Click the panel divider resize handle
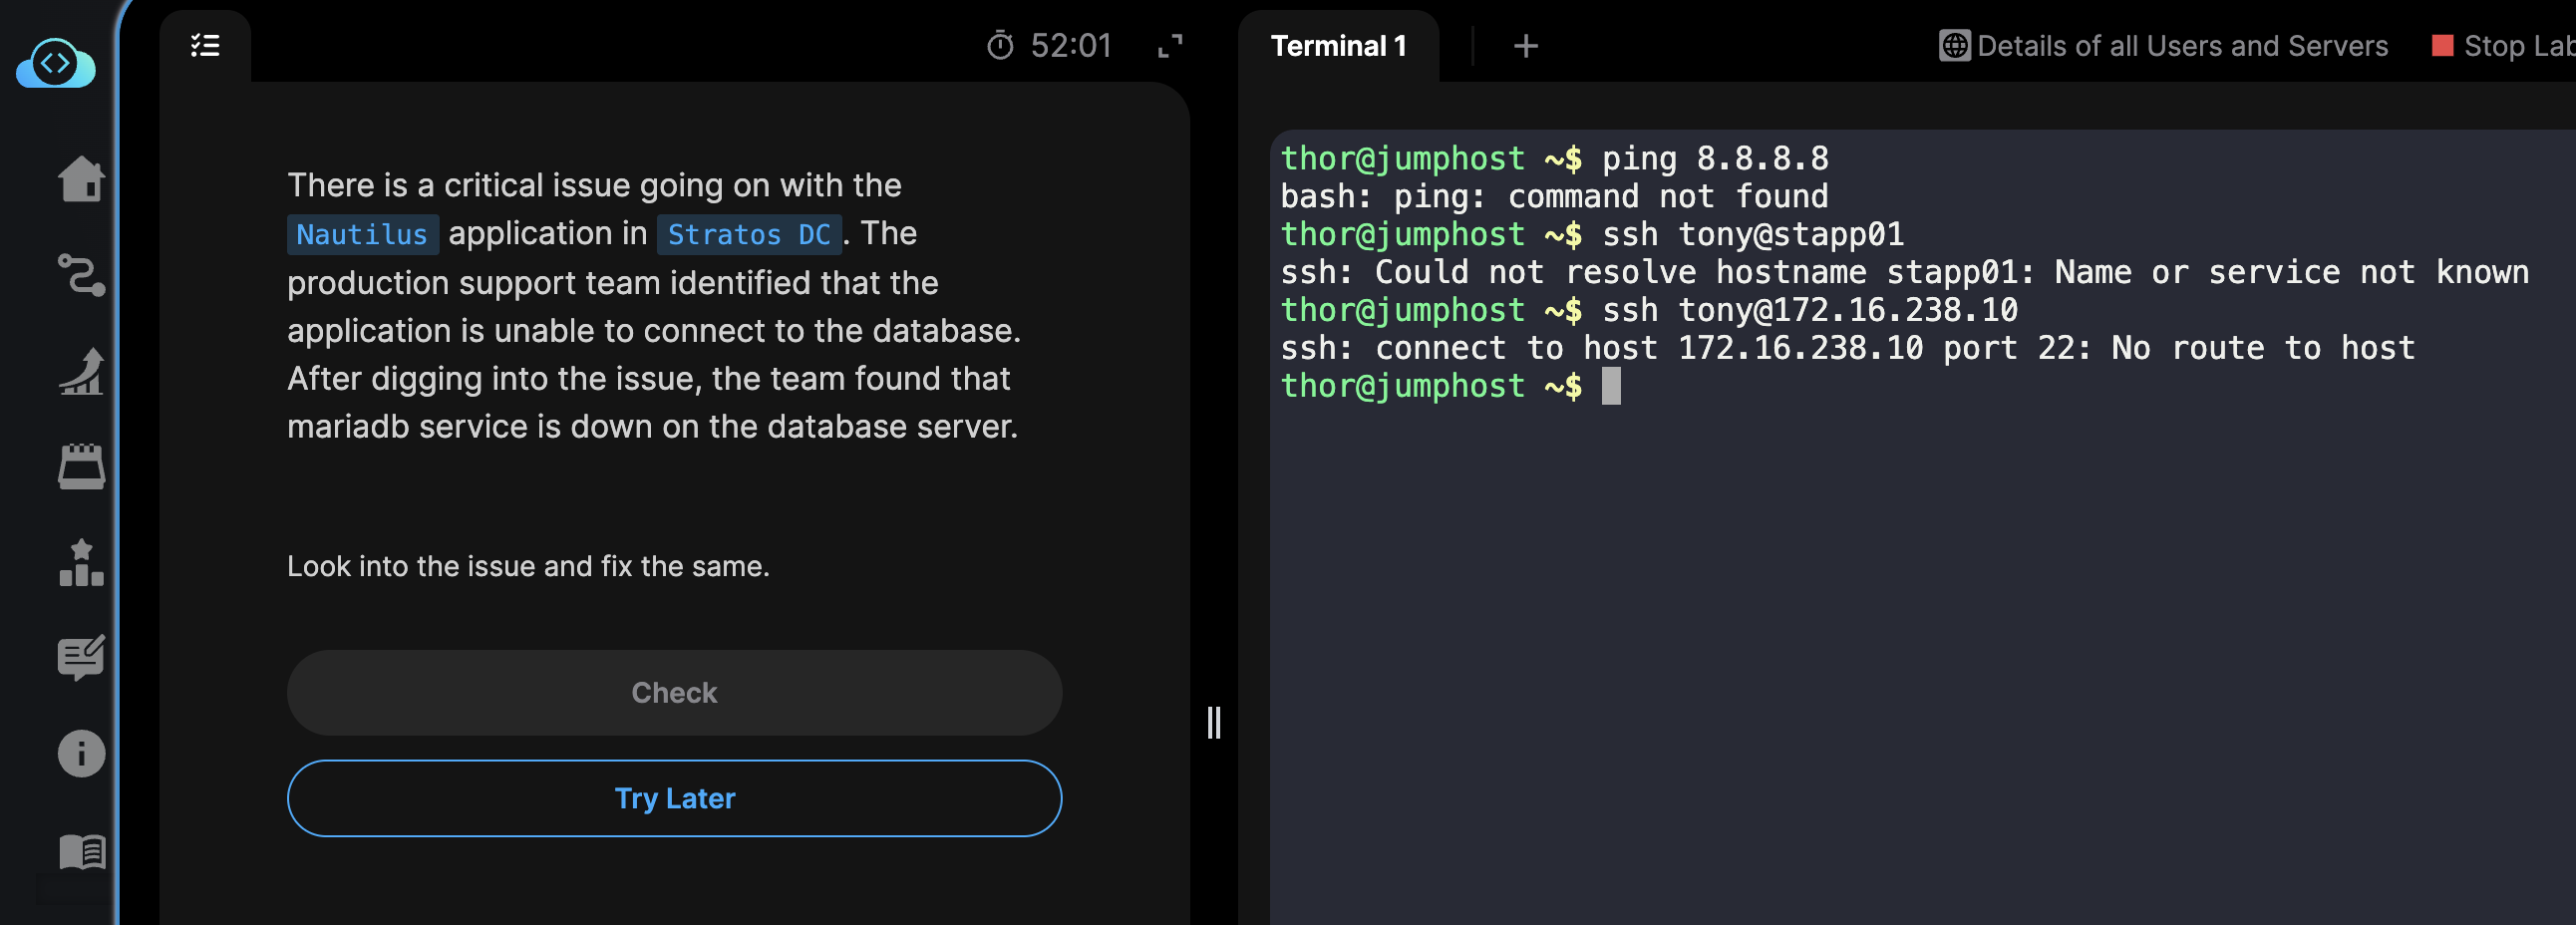 pos(1213,722)
